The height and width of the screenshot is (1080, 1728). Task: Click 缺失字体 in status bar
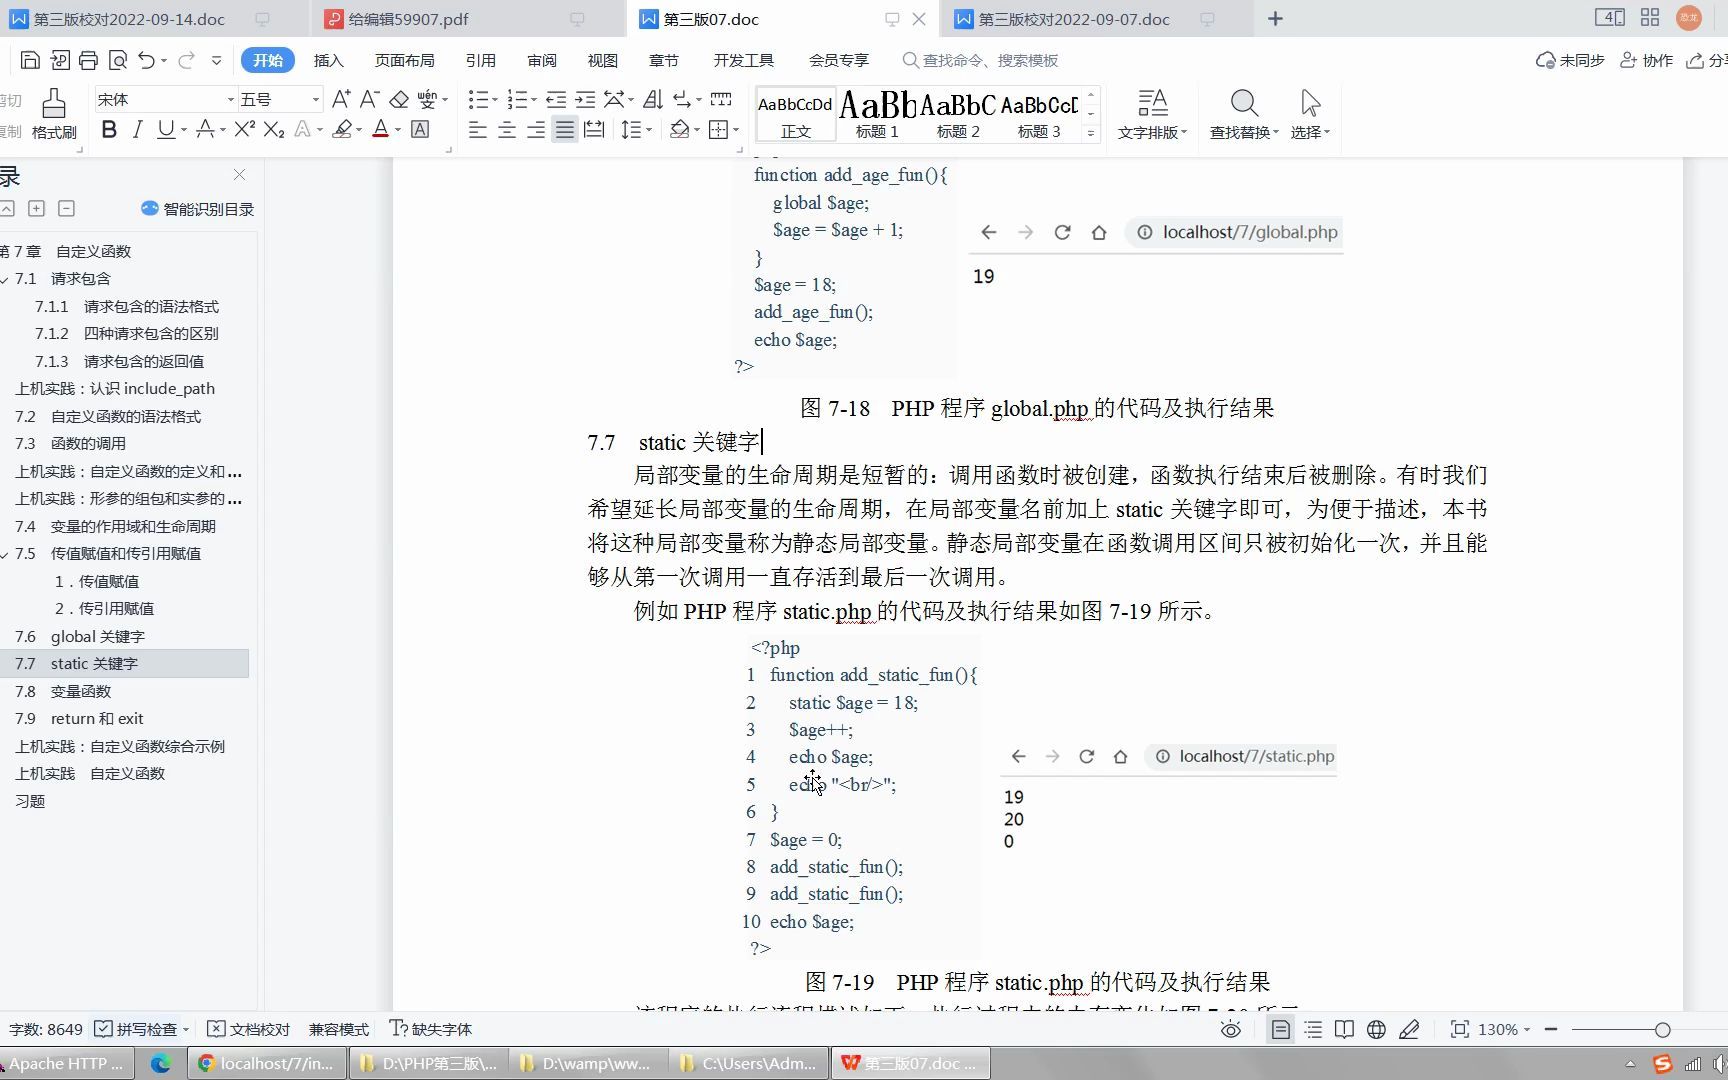(x=431, y=1029)
